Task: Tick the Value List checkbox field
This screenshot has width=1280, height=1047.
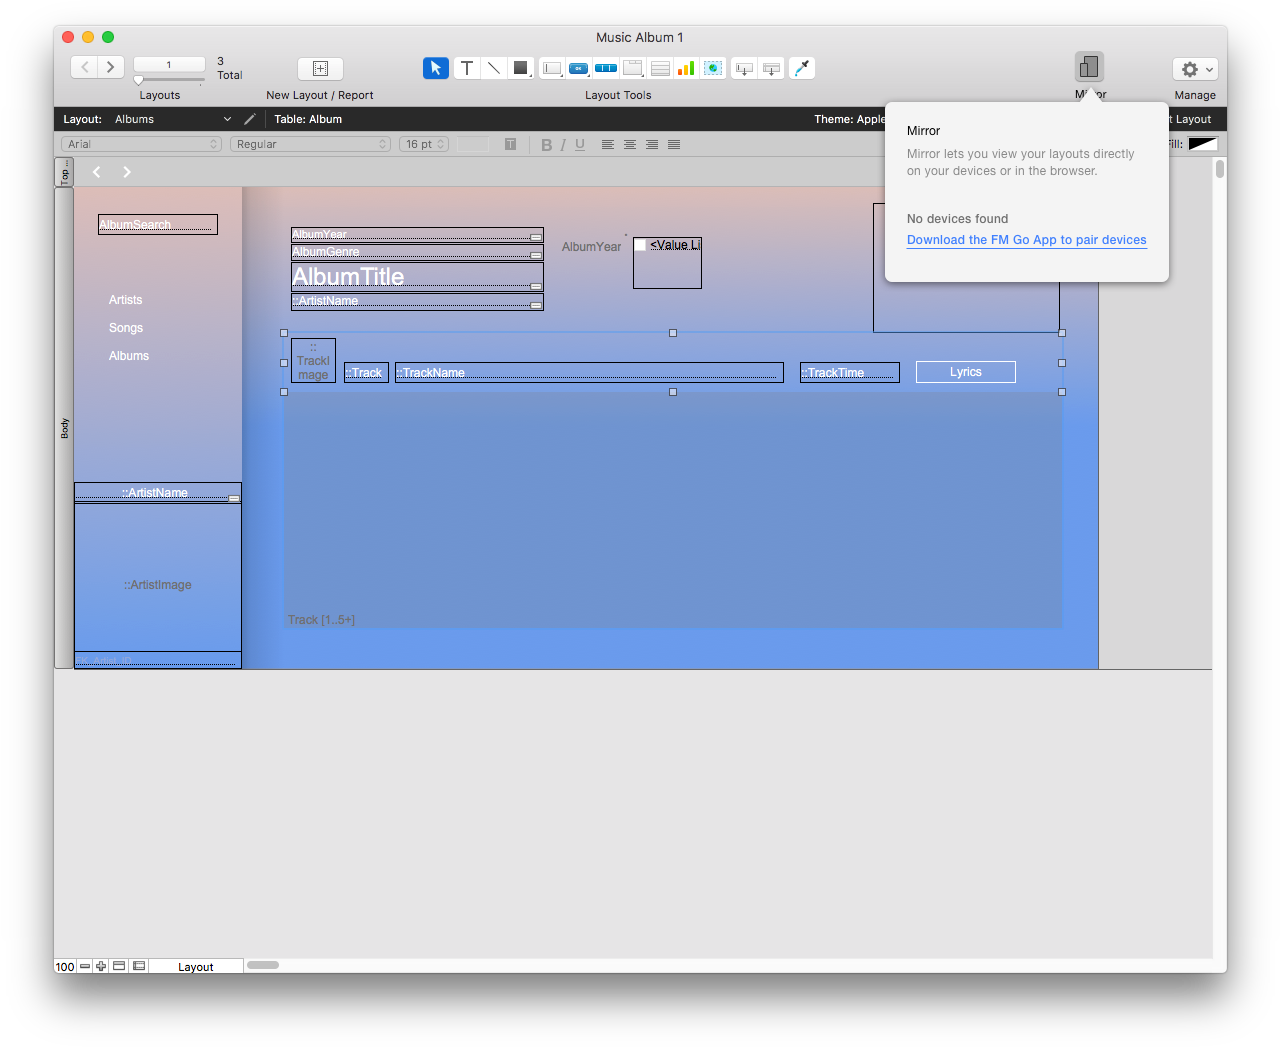Action: click(x=640, y=245)
